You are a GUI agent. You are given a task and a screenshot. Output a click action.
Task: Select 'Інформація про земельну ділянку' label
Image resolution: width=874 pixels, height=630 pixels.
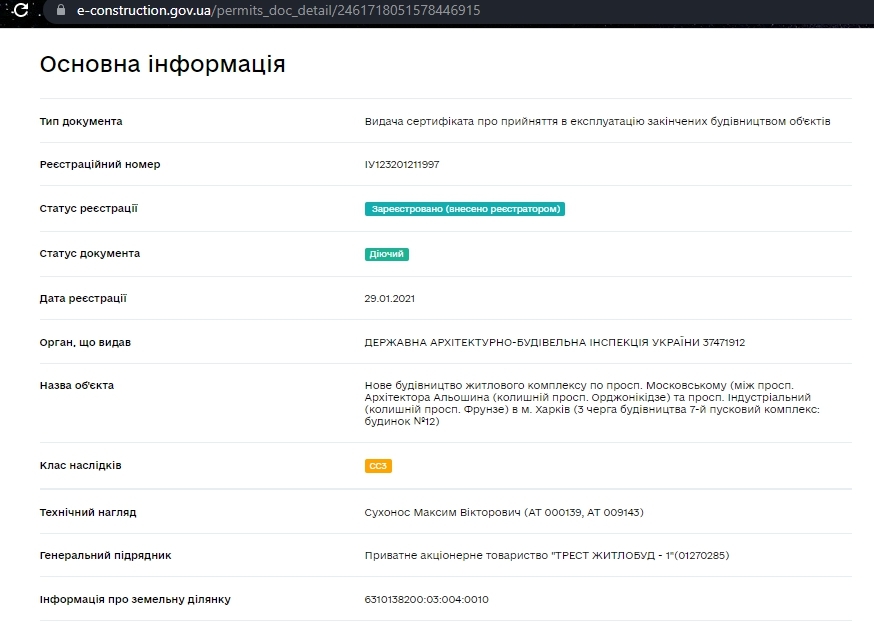135,599
